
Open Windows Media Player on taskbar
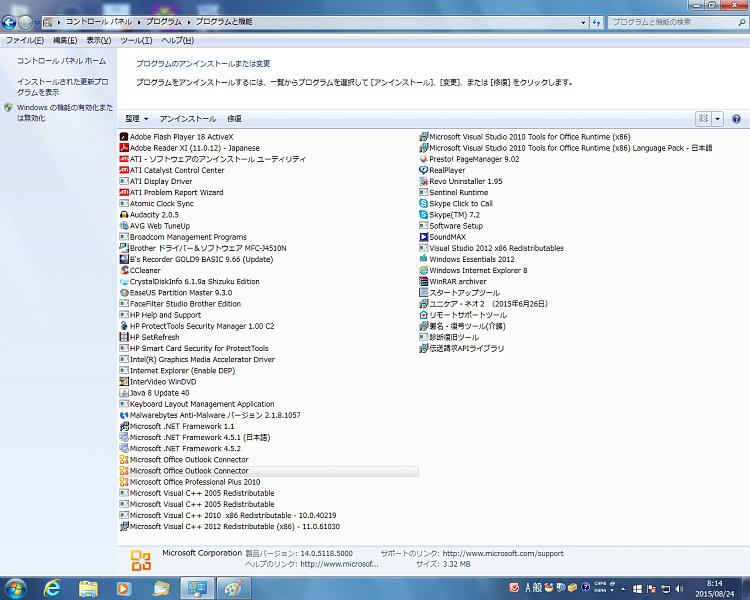point(124,588)
